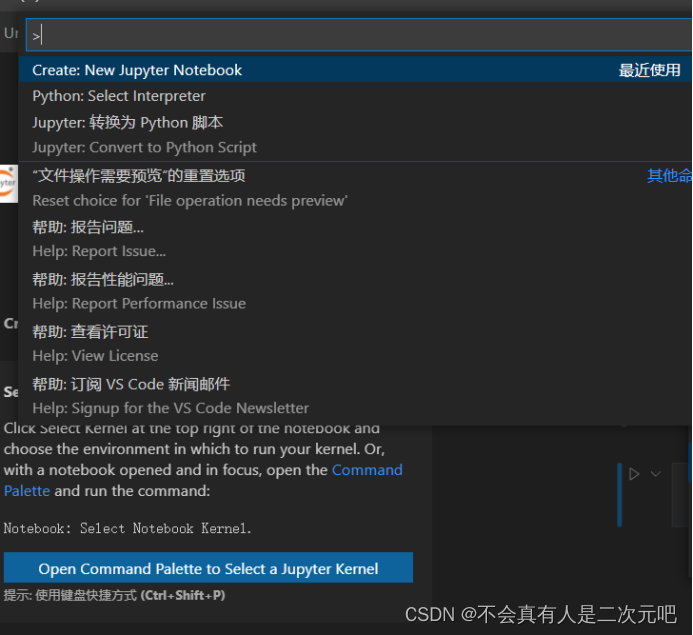The height and width of the screenshot is (635, 693).
Task: Run Jupyter: Convert to Python Script
Action: (x=355, y=135)
